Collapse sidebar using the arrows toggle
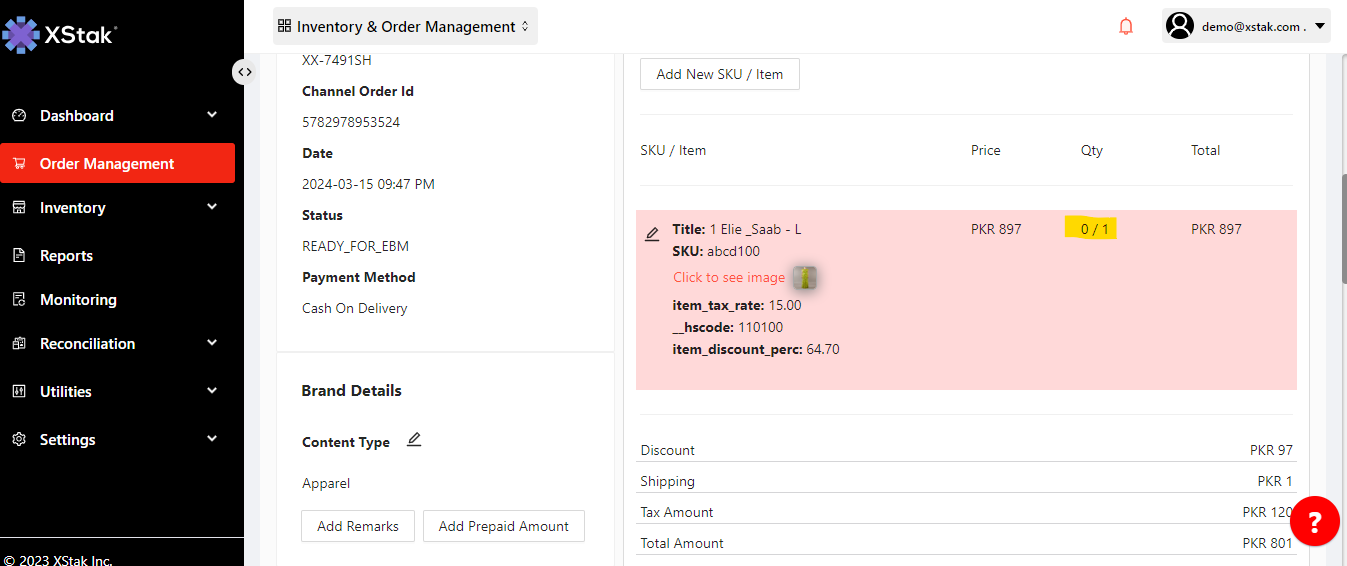This screenshot has width=1347, height=566. click(x=244, y=72)
